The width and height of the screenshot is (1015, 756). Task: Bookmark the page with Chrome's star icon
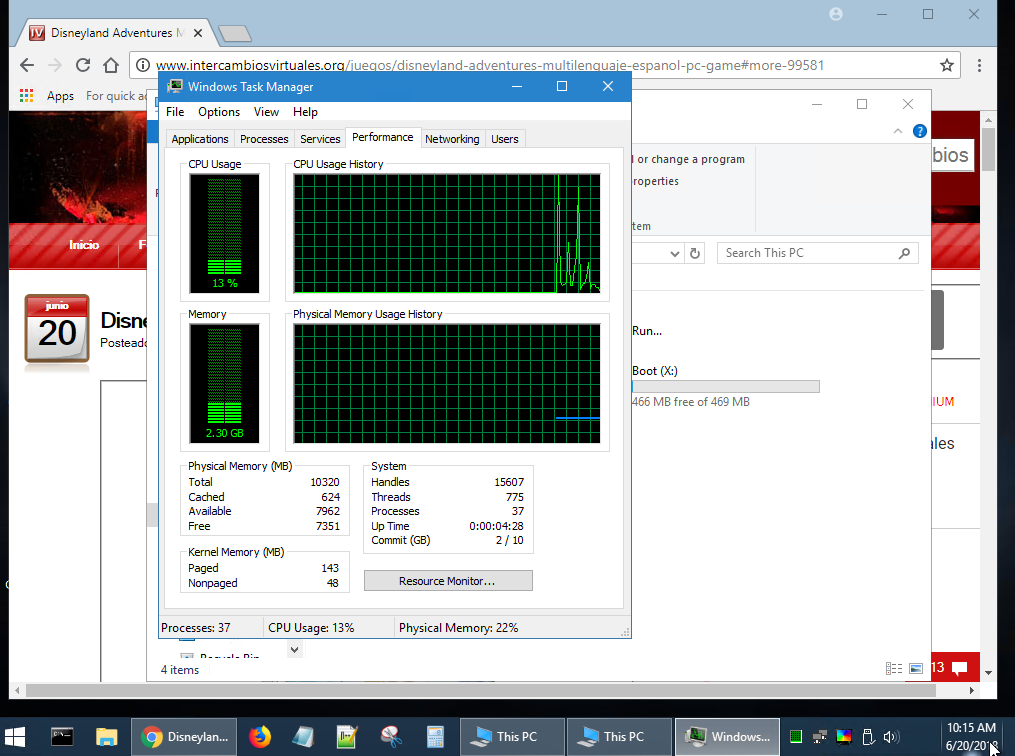[947, 64]
